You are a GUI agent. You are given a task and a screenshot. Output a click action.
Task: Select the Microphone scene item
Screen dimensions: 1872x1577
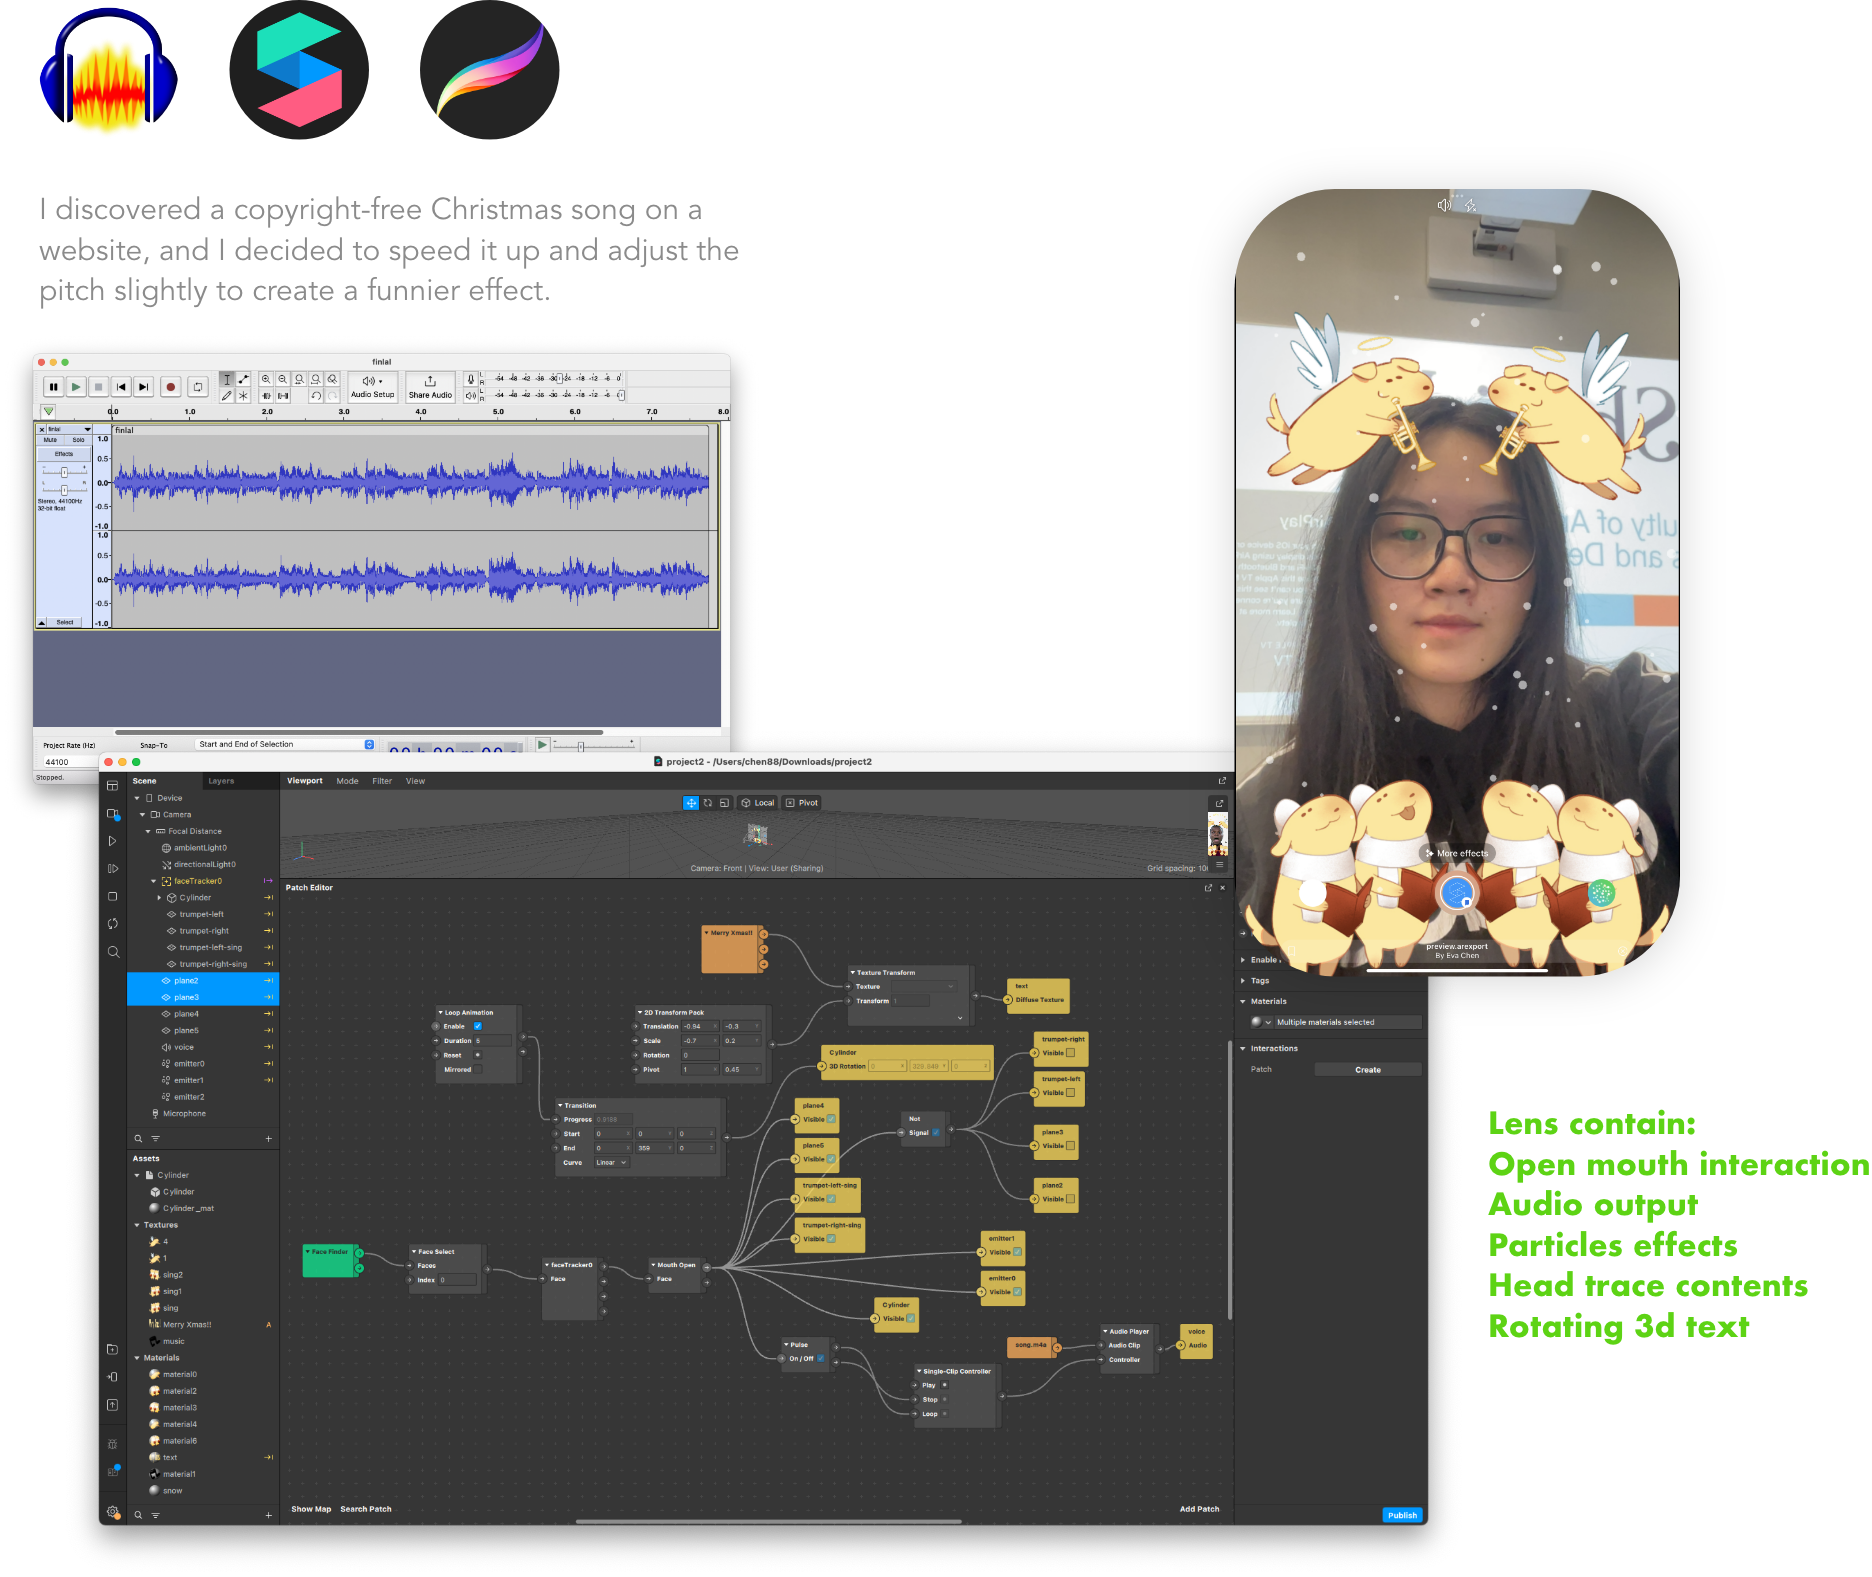coord(185,1113)
